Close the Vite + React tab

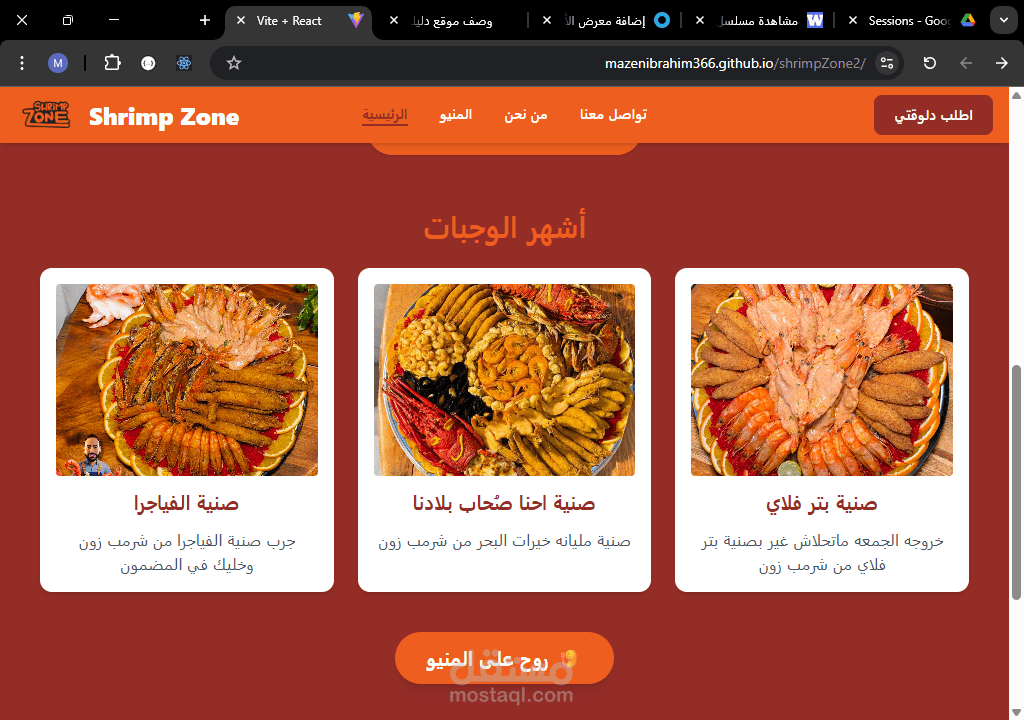(241, 21)
